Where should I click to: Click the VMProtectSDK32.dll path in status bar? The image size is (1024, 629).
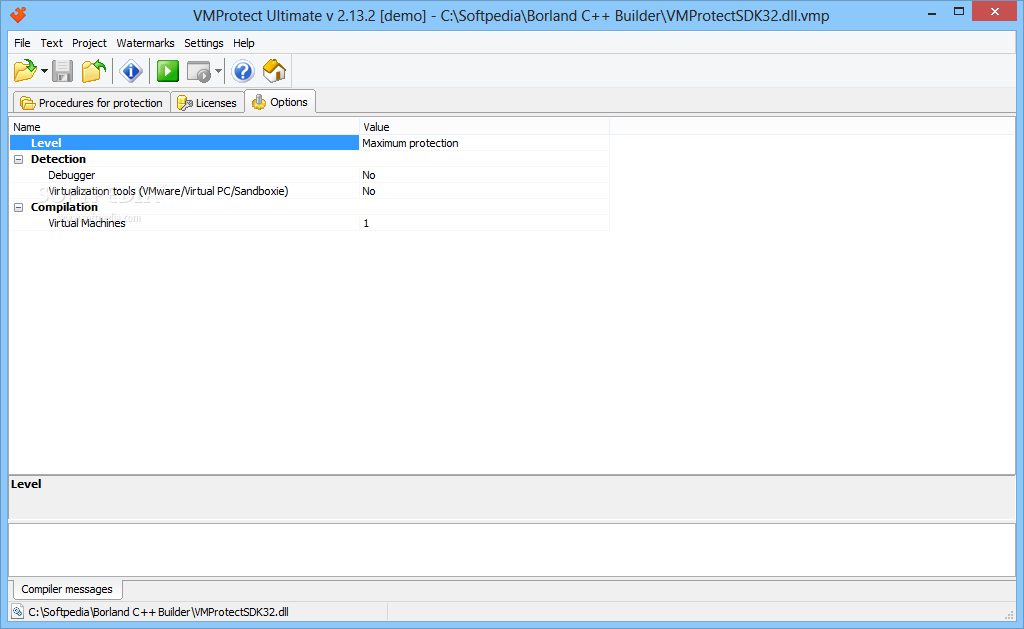tap(159, 612)
